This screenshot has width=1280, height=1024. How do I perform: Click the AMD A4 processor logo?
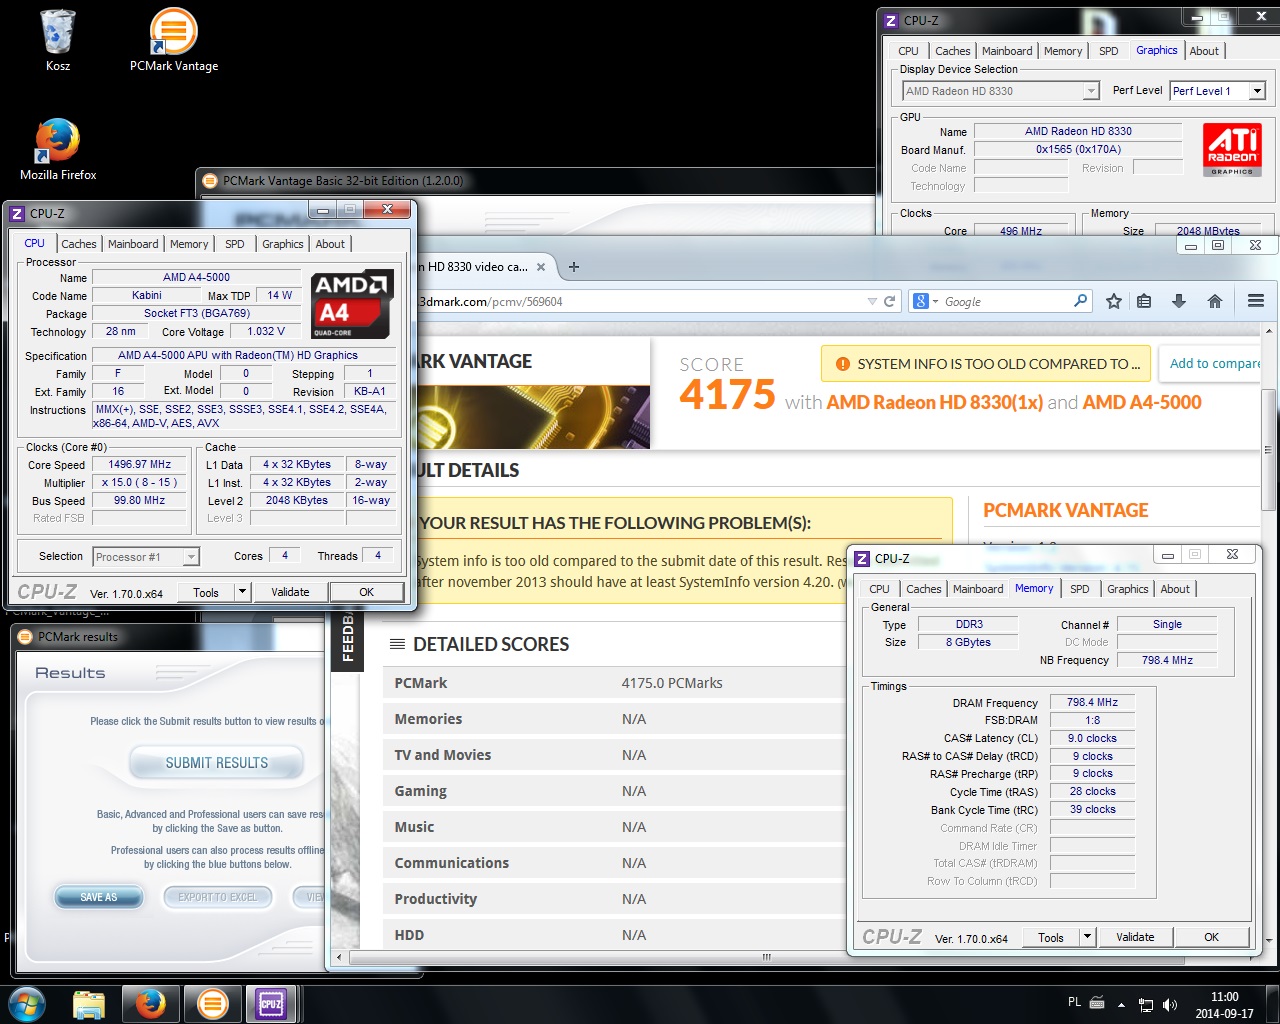point(352,304)
